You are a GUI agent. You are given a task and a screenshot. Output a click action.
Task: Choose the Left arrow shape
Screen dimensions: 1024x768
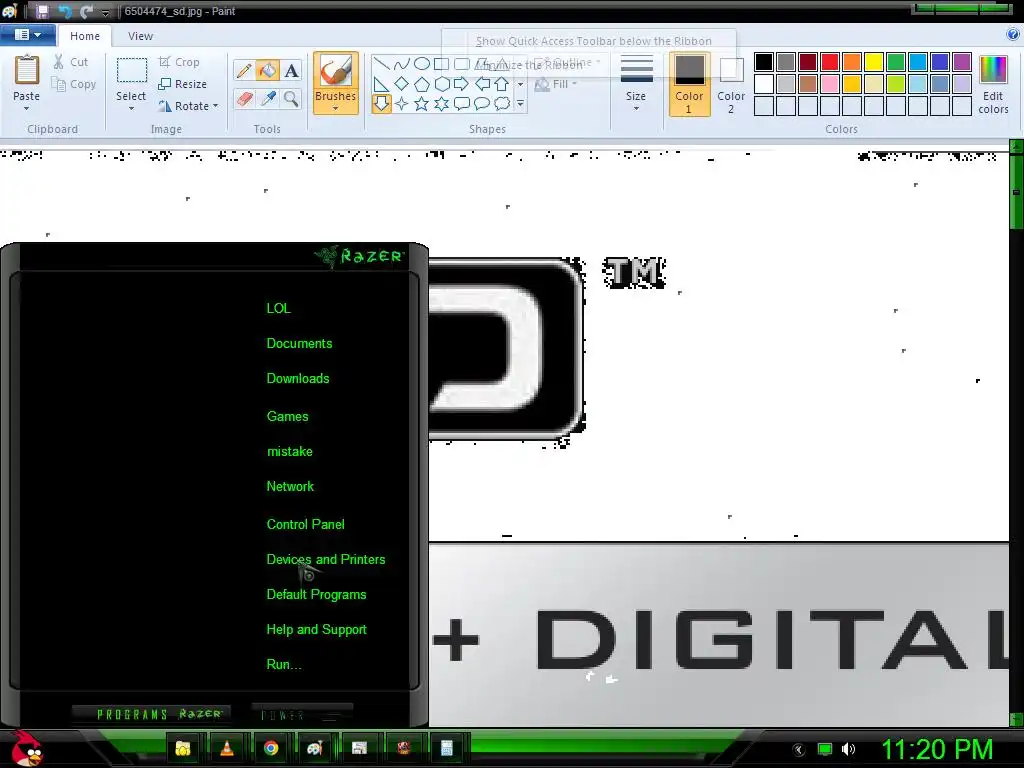(482, 84)
